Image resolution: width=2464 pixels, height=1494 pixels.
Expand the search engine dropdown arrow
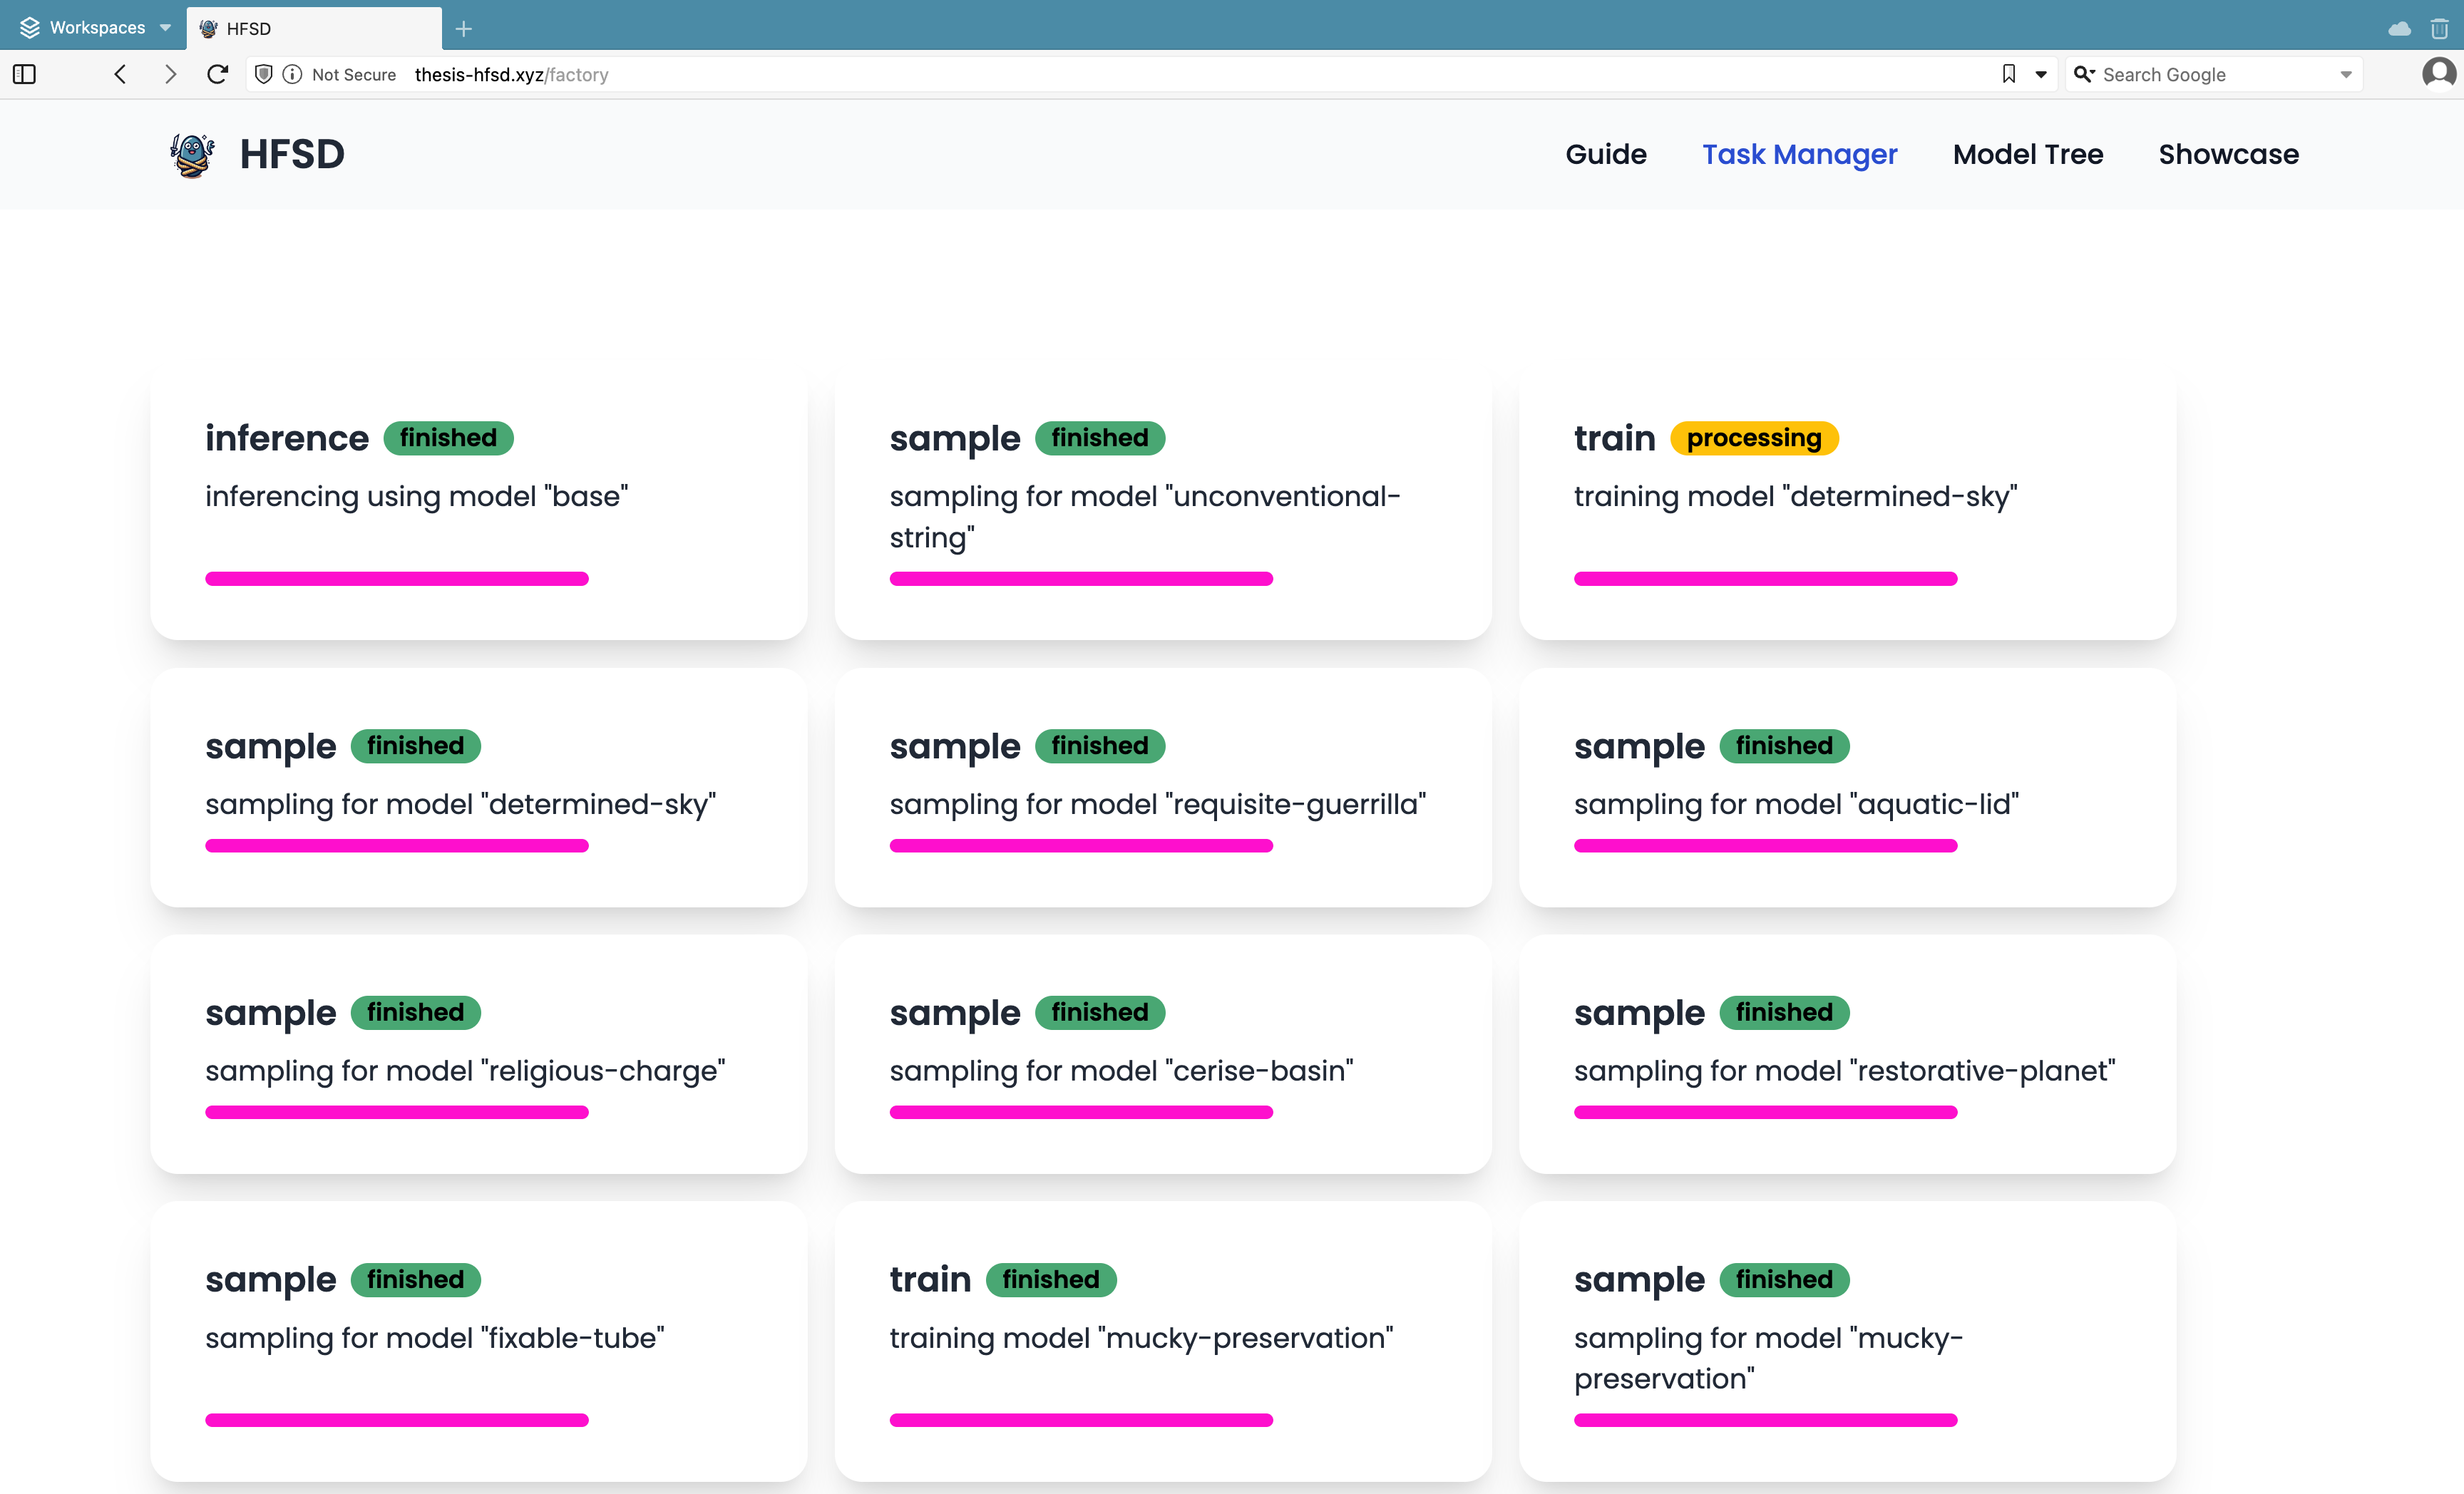[x=2346, y=74]
